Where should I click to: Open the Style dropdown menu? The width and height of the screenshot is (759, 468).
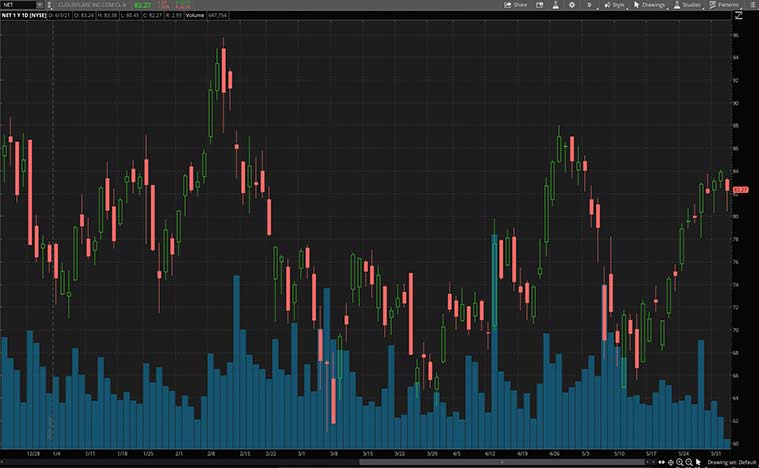click(615, 5)
